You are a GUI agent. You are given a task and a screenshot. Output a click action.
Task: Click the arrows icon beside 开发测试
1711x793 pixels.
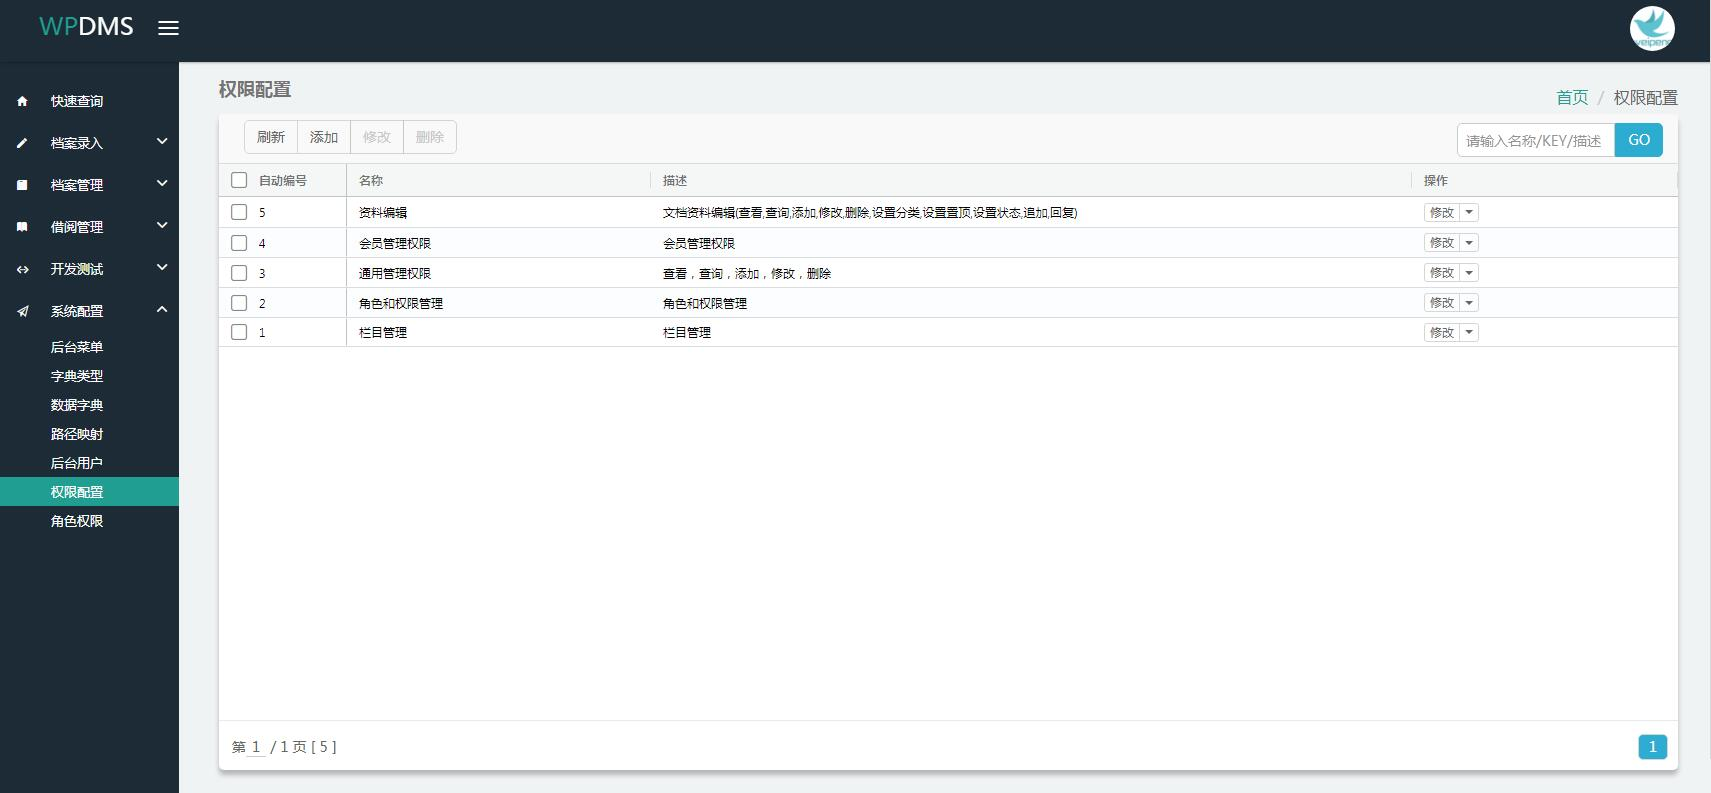pos(22,269)
